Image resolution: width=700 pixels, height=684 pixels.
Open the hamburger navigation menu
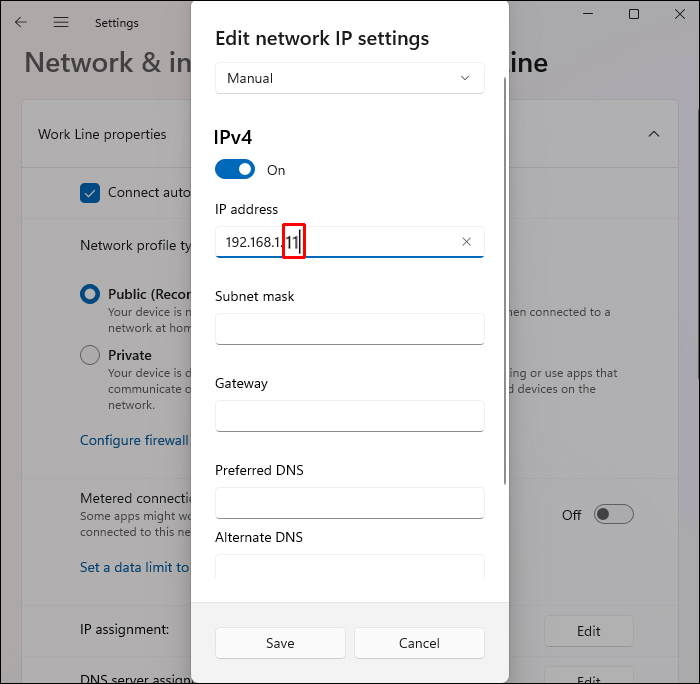[61, 22]
